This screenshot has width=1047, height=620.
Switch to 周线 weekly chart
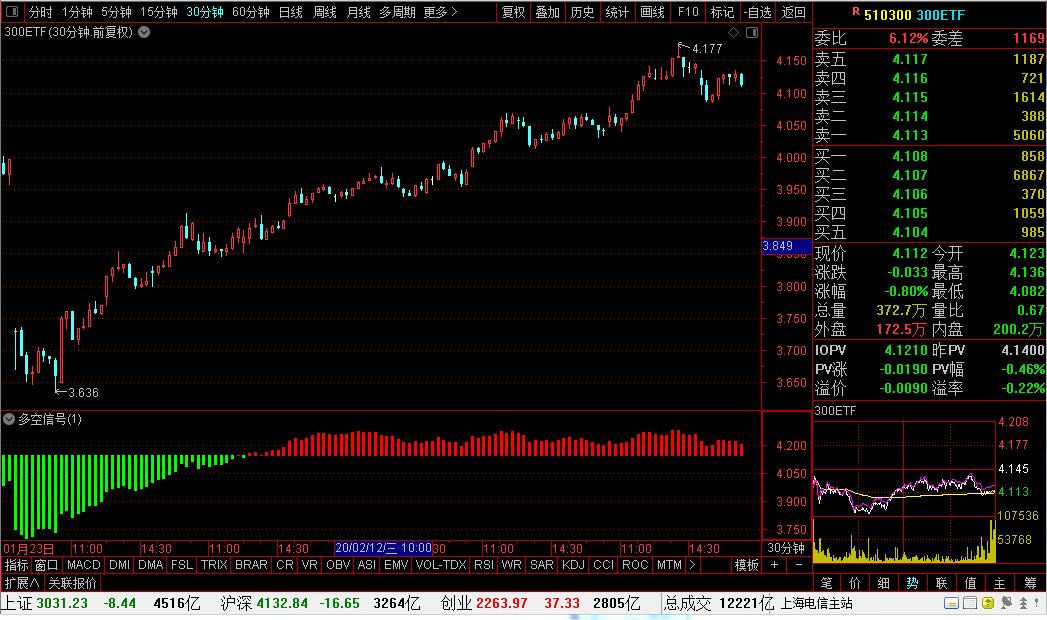point(325,12)
